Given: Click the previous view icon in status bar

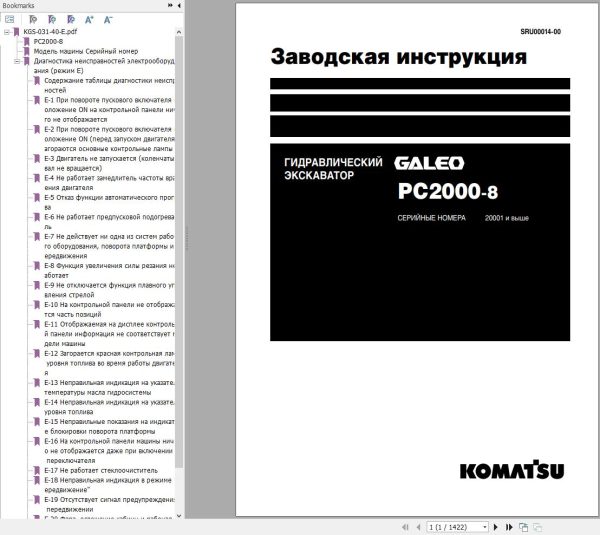Looking at the screenshot, I should tap(523, 527).
